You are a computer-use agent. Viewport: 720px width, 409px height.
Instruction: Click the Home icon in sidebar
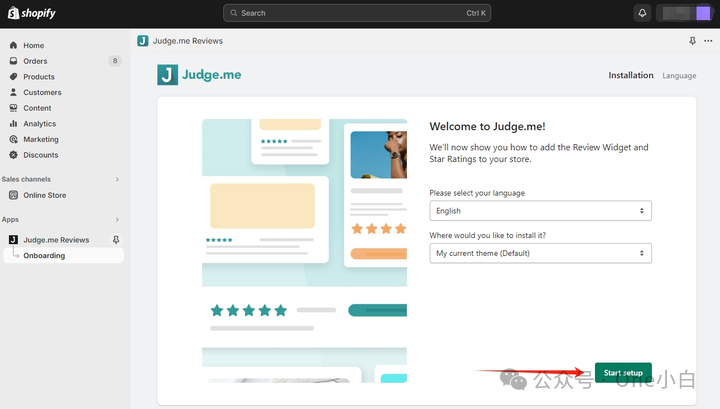point(13,45)
